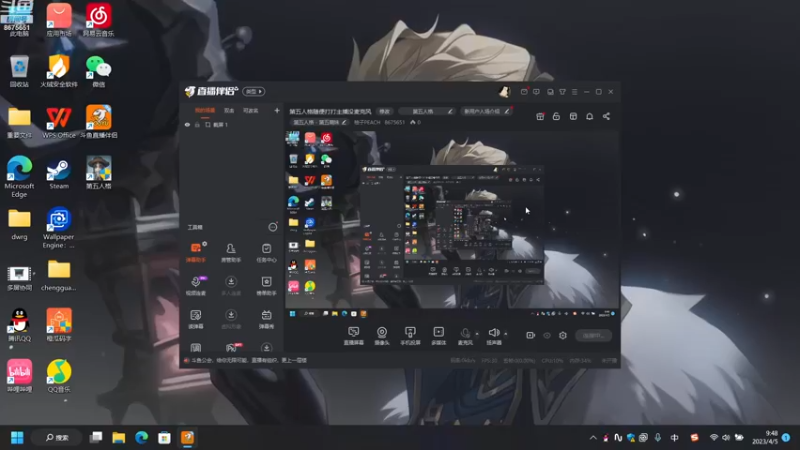
Task: Toggle the lock of the 截屏 1 source
Action: point(197,124)
